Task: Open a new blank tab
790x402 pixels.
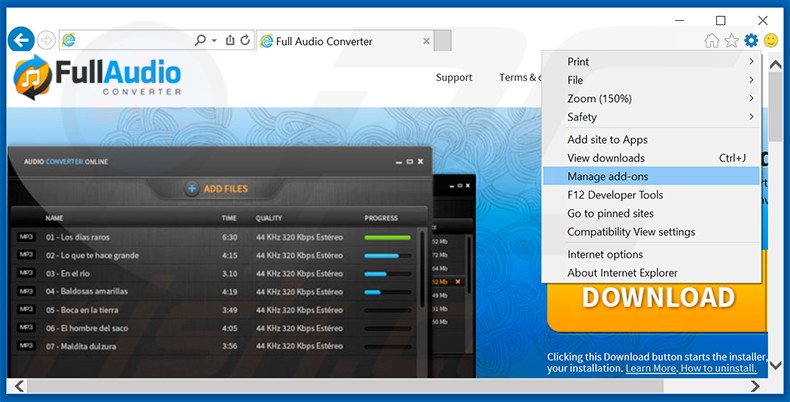Action: (442, 41)
